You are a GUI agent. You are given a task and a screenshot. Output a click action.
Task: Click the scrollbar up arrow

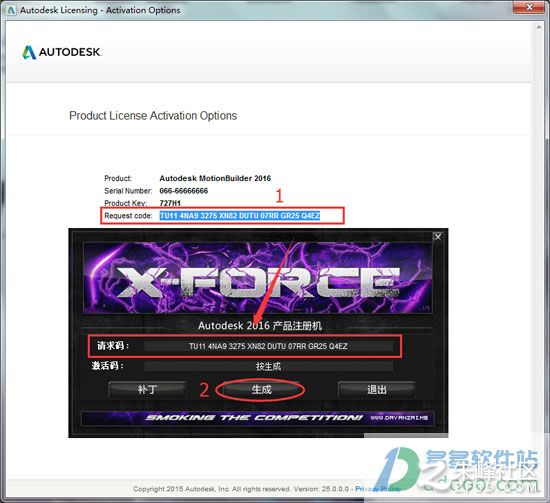[539, 27]
